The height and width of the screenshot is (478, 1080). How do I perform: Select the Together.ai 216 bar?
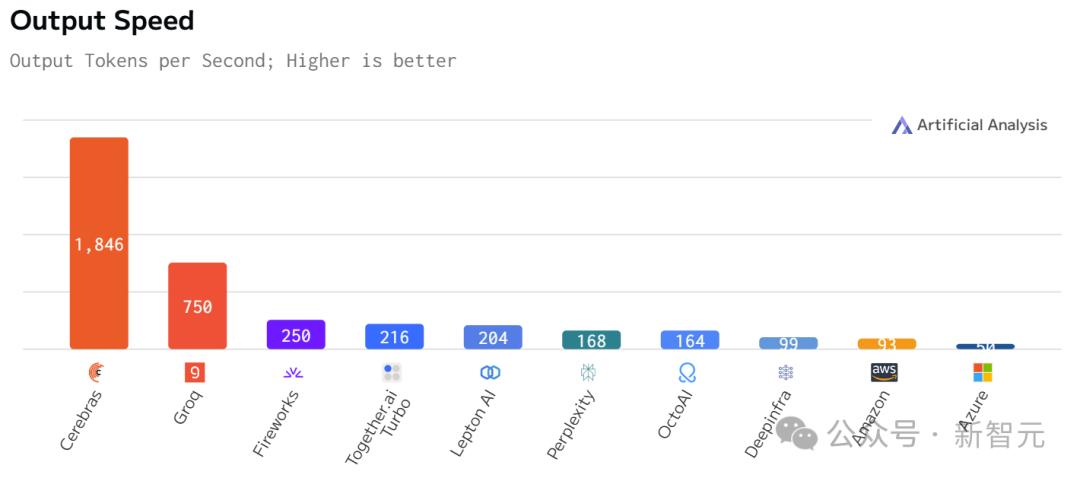click(x=394, y=337)
